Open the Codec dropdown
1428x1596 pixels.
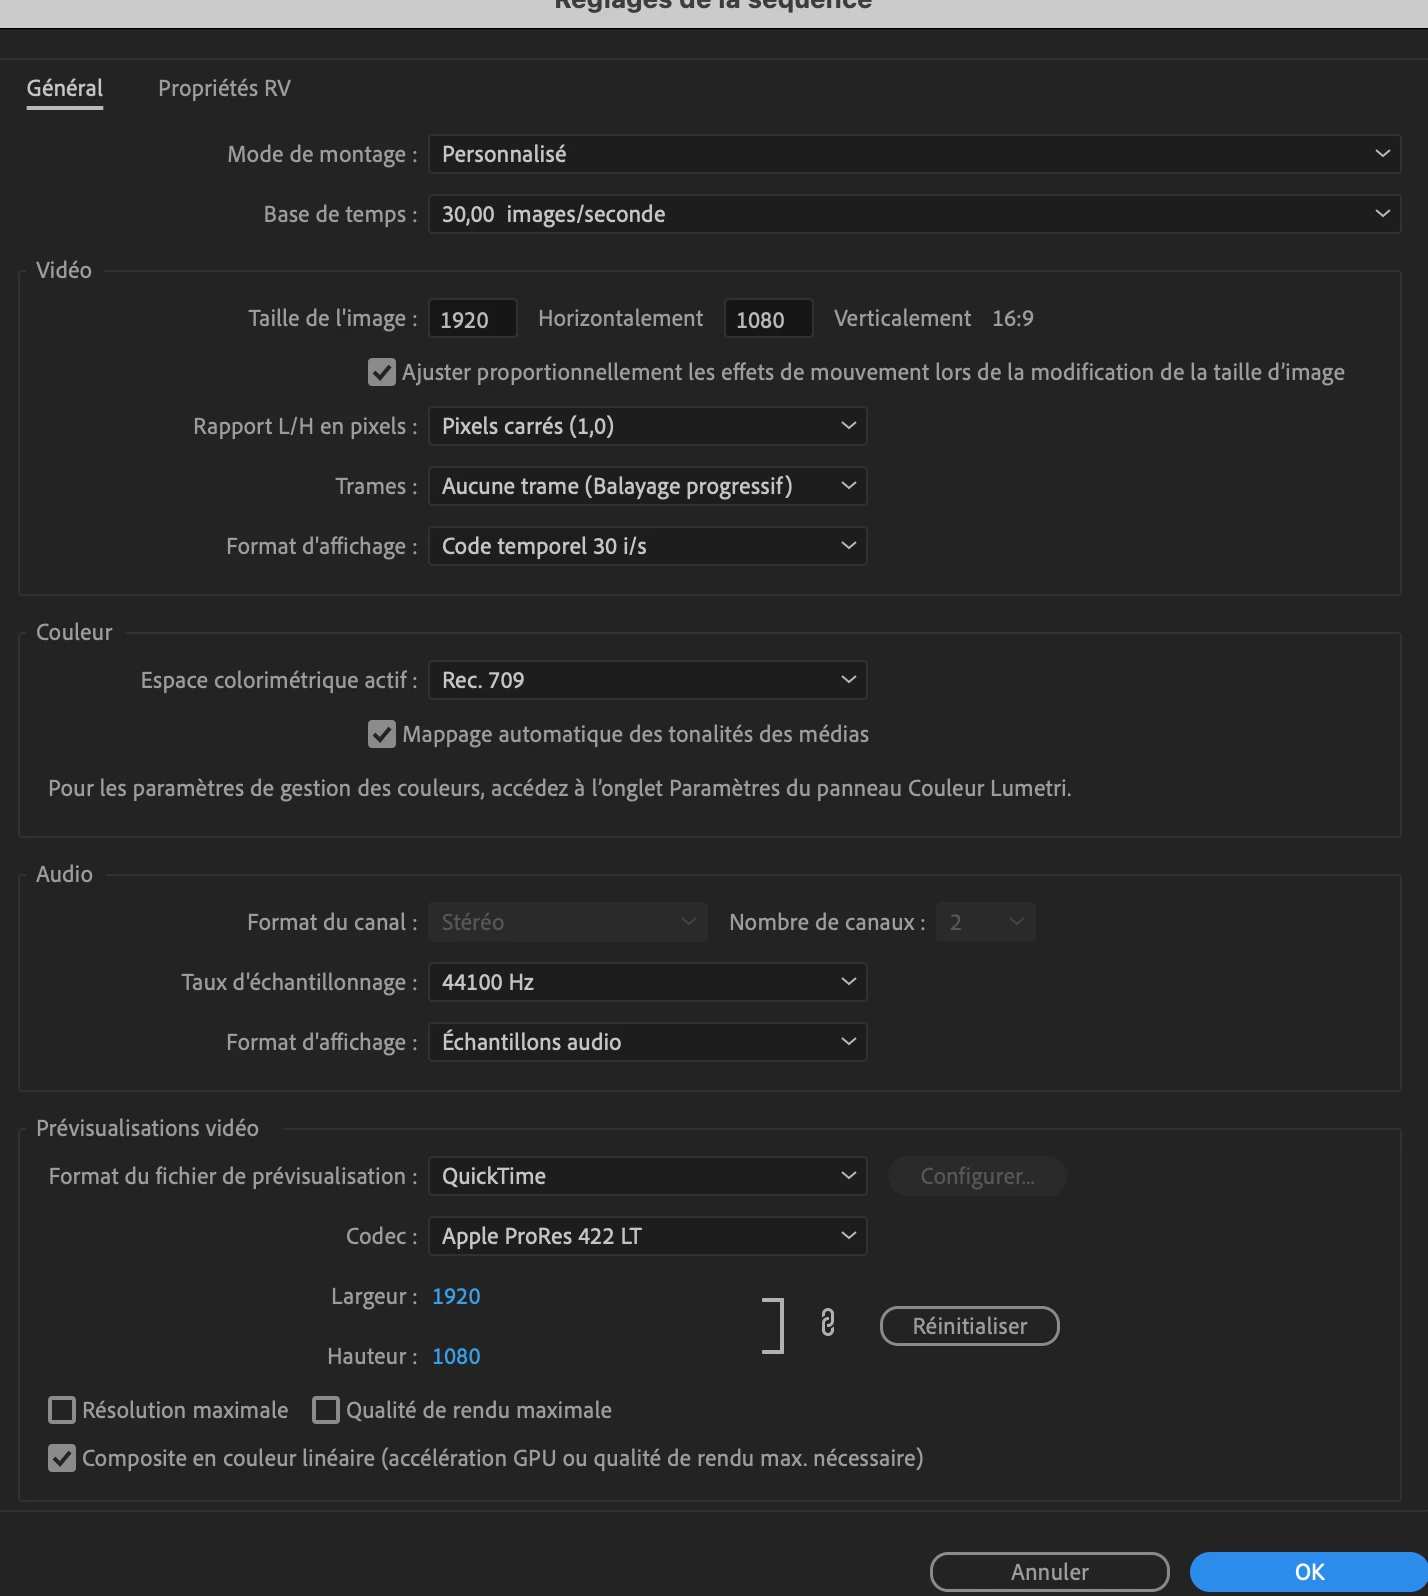(x=647, y=1236)
